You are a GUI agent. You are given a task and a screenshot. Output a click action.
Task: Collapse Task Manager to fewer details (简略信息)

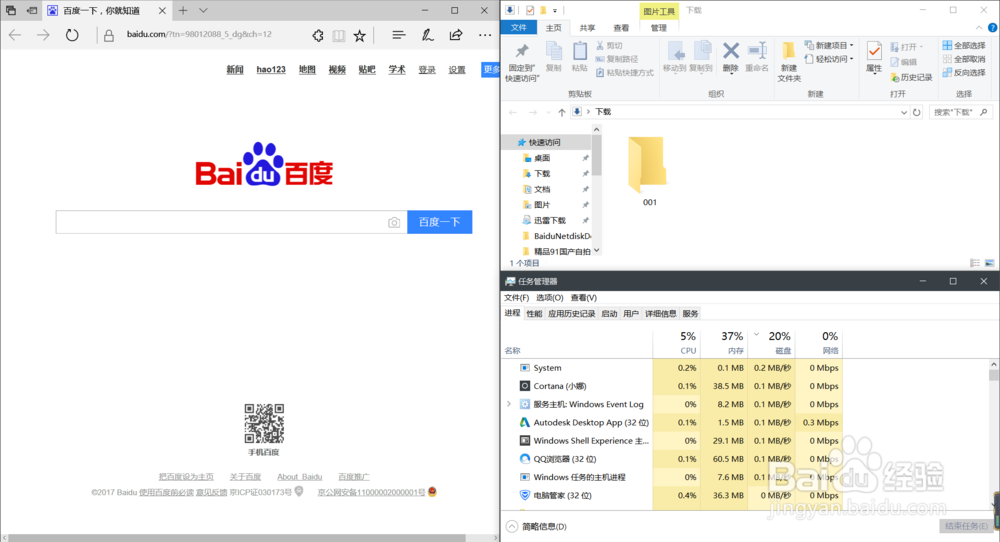[536, 527]
